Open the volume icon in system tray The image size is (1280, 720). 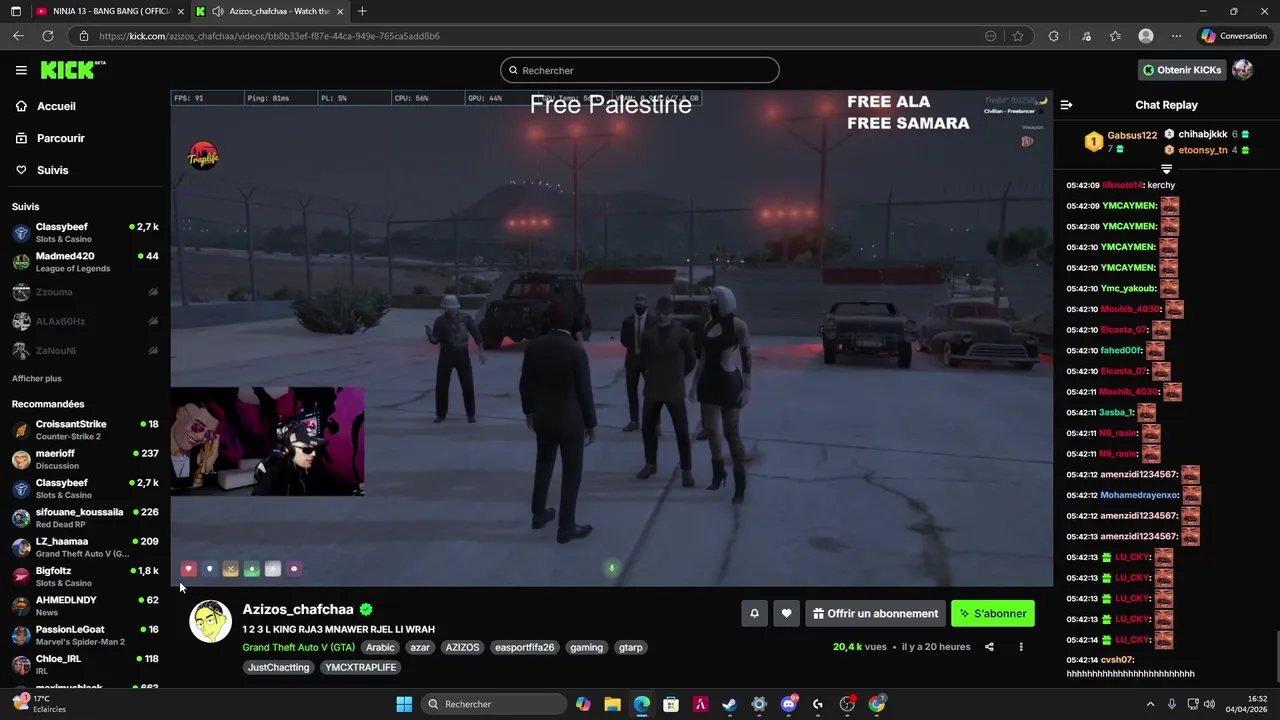[x=1211, y=704]
